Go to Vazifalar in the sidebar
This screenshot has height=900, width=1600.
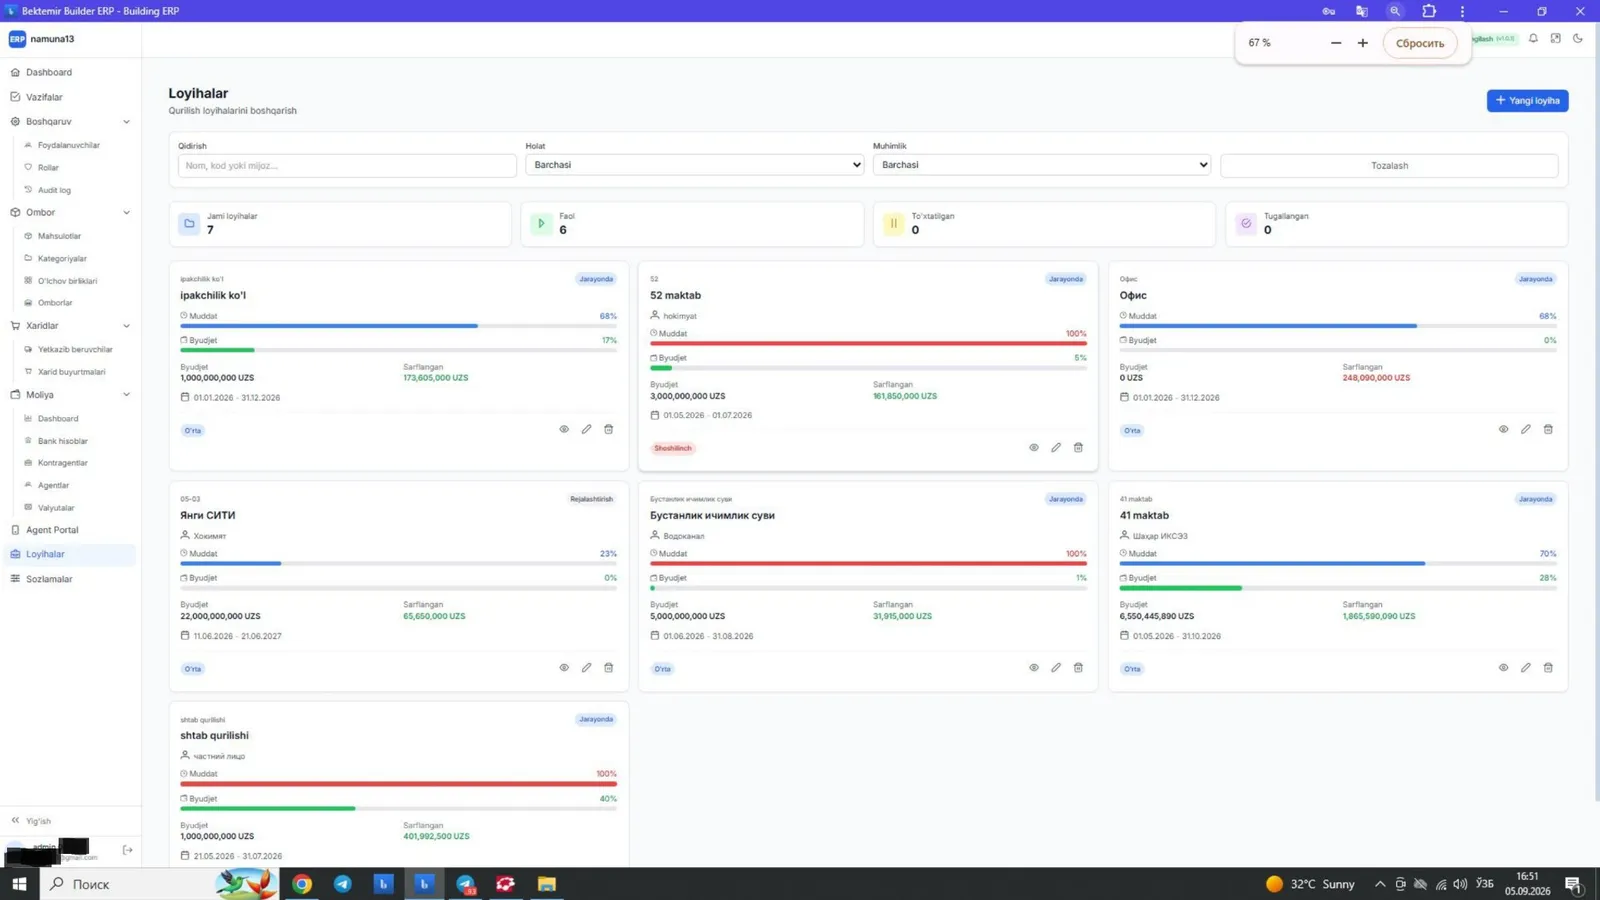(x=44, y=97)
